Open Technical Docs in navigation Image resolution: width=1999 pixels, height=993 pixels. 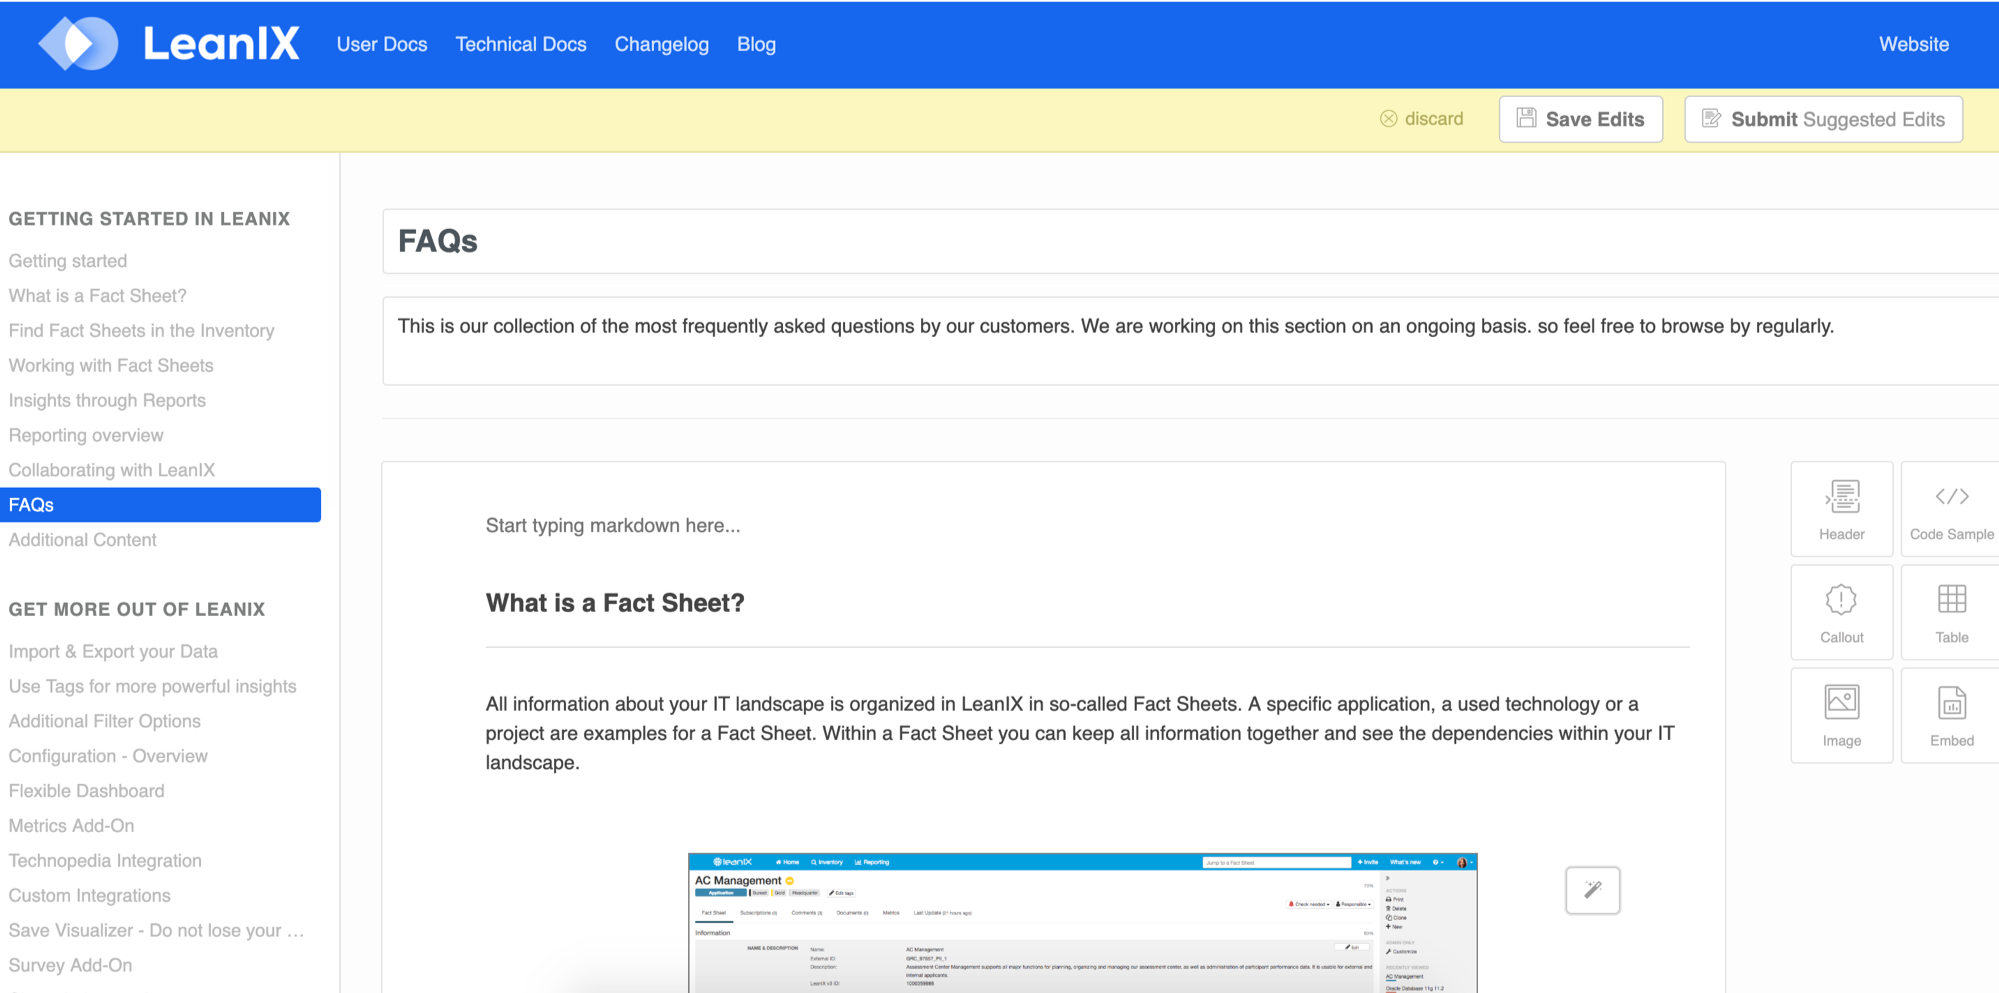521,44
